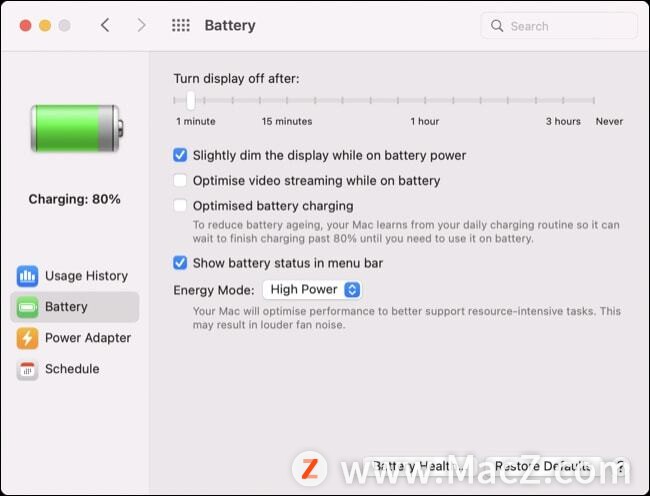Select the Power Adapter sidebar tab
This screenshot has width=650, height=496.
pyautogui.click(x=75, y=338)
